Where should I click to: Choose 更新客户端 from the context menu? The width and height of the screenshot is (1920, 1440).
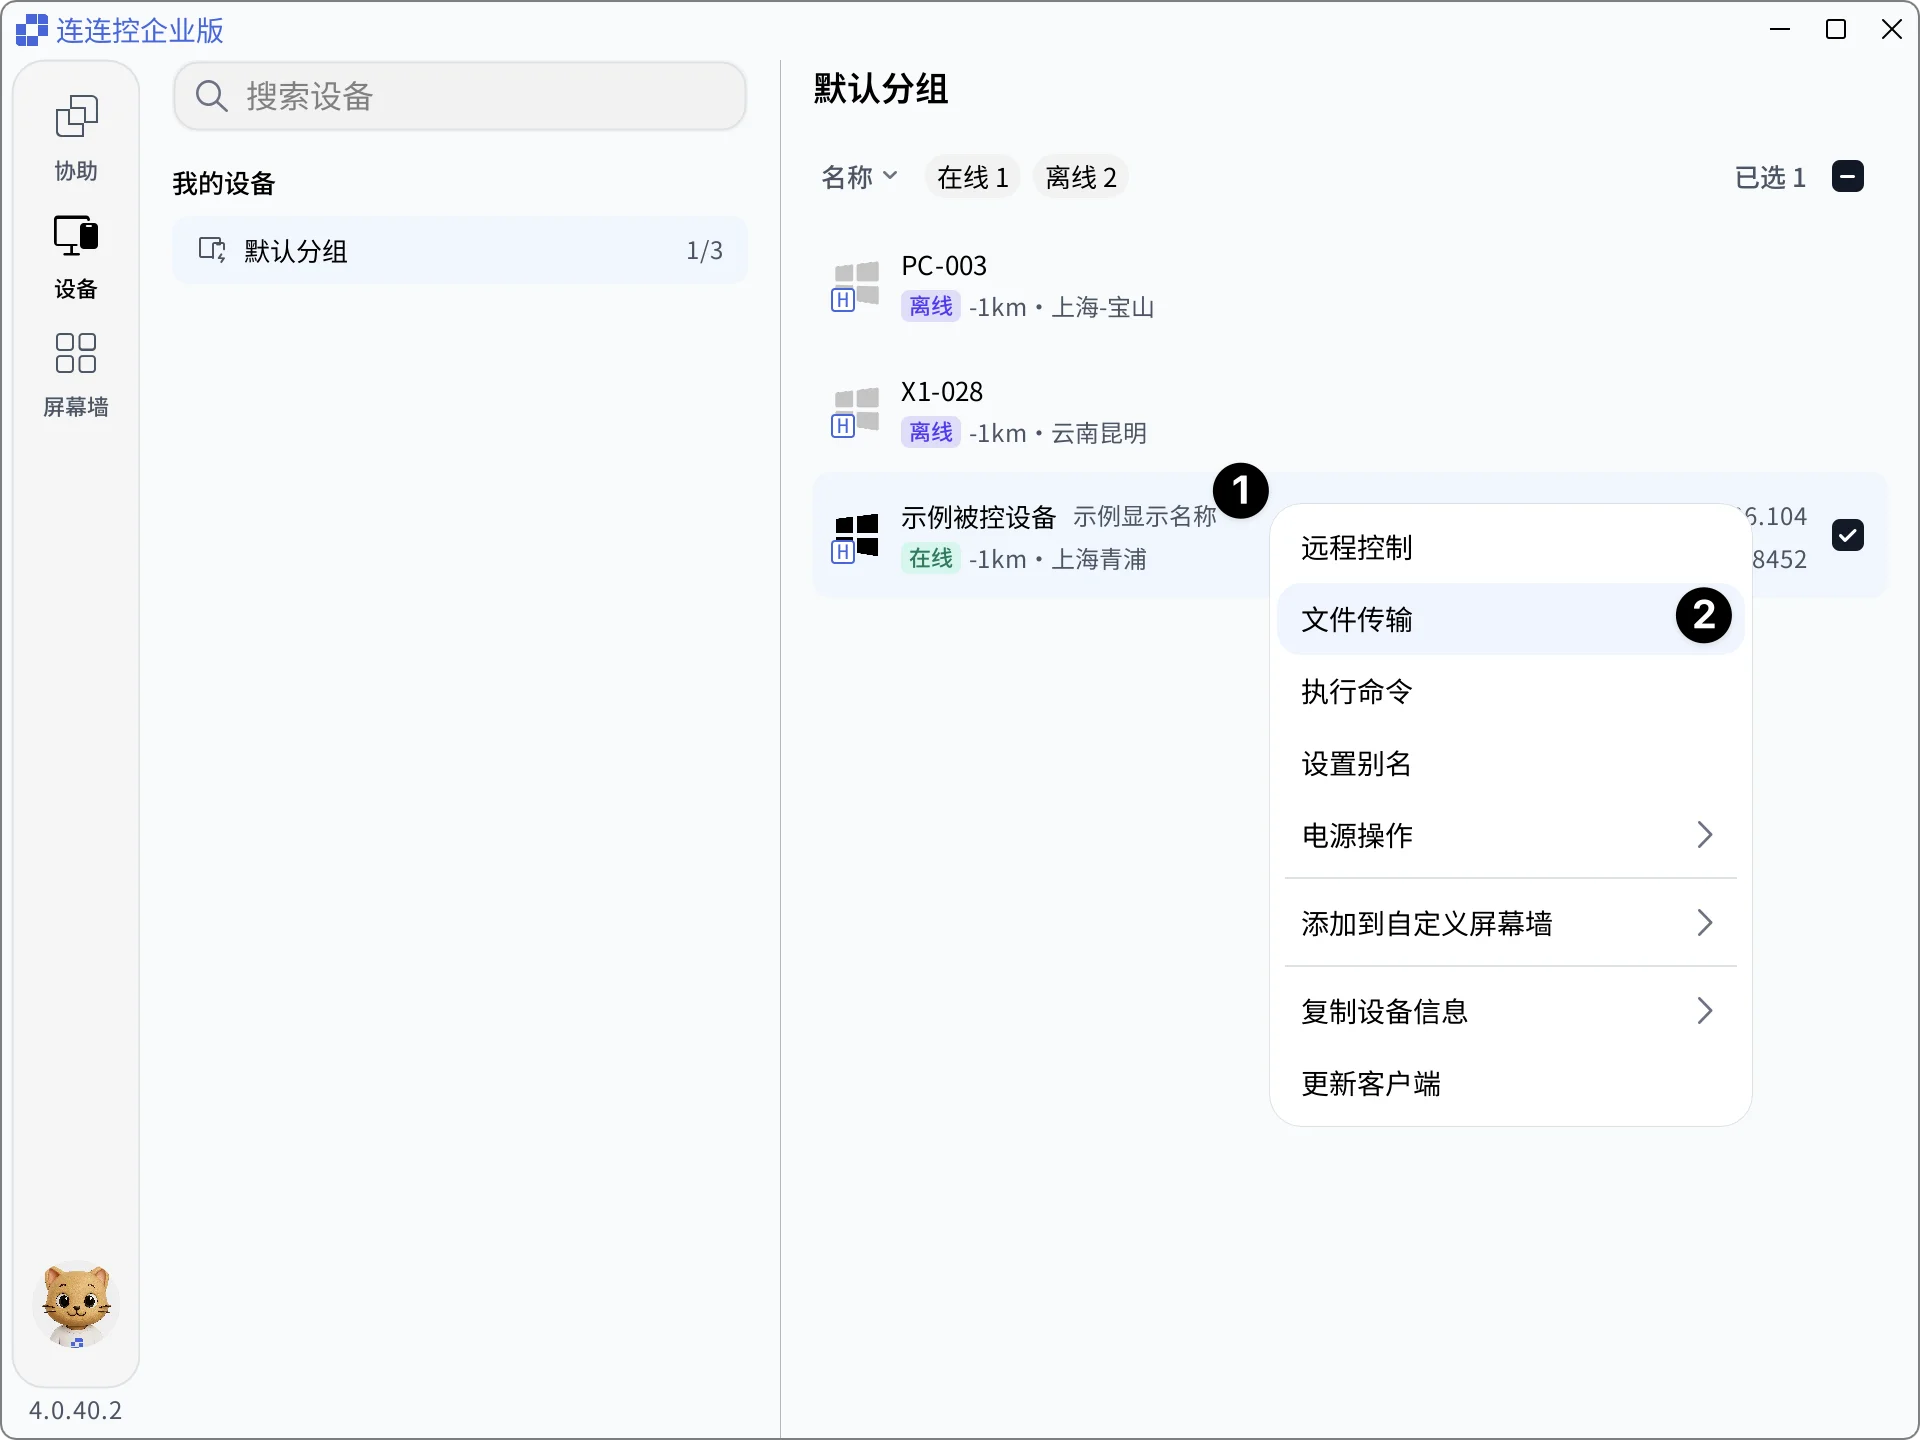1510,1083
